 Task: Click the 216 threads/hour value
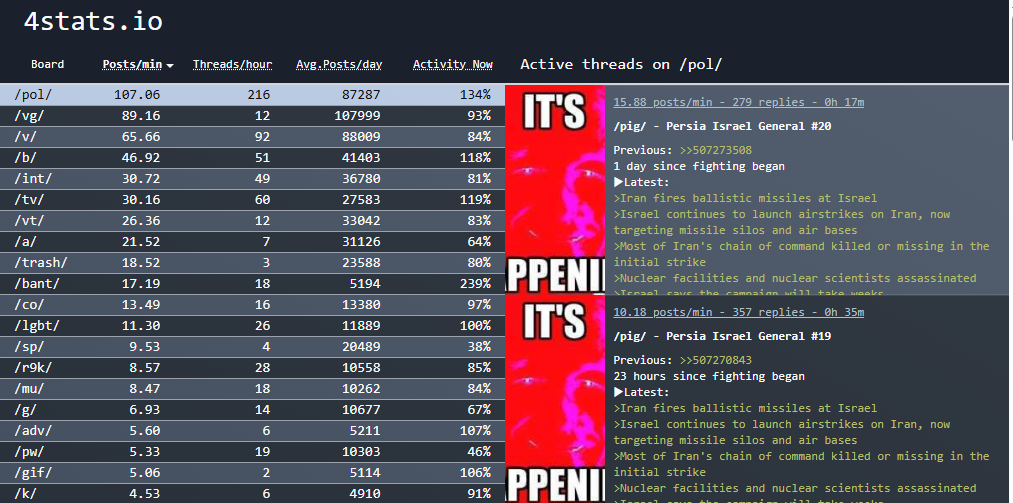[258, 95]
